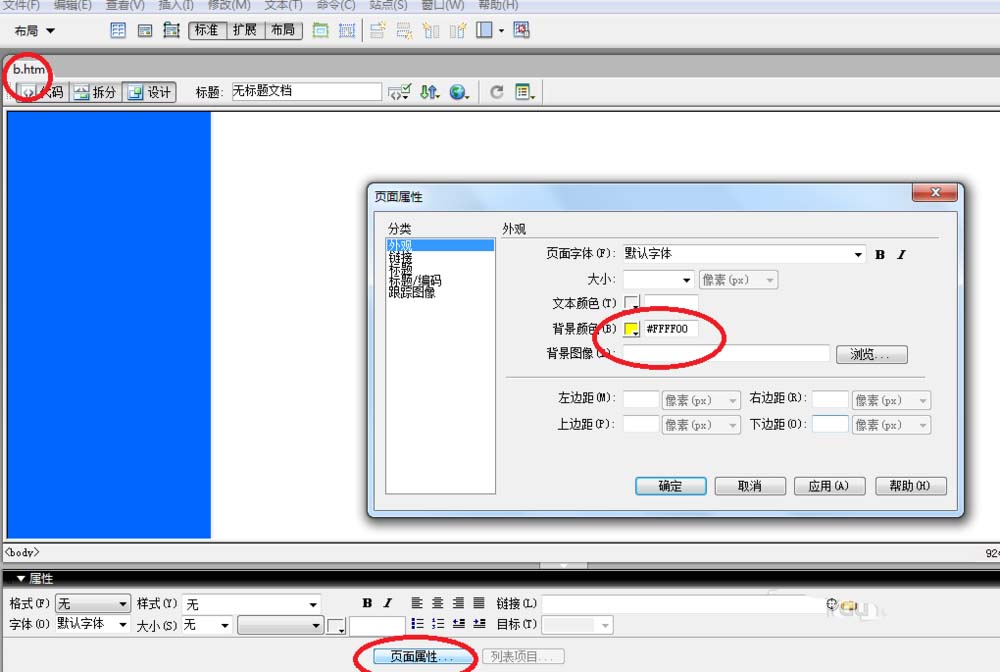Open the 文件 menu
1000x672 pixels.
pos(21,5)
